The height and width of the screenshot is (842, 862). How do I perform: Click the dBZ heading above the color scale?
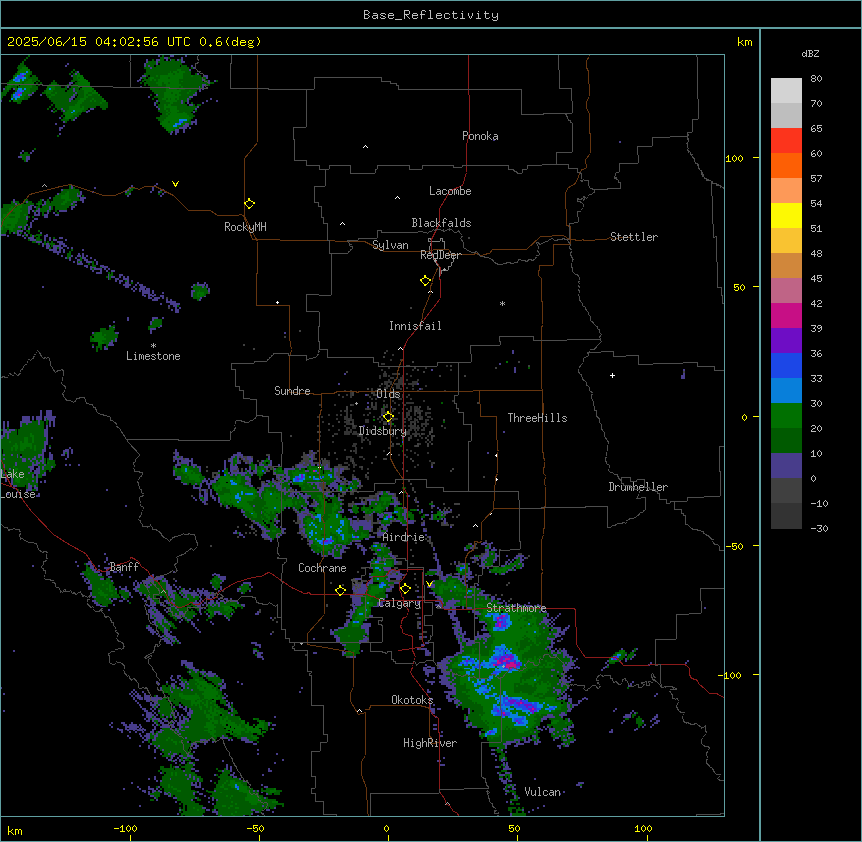pyautogui.click(x=810, y=53)
